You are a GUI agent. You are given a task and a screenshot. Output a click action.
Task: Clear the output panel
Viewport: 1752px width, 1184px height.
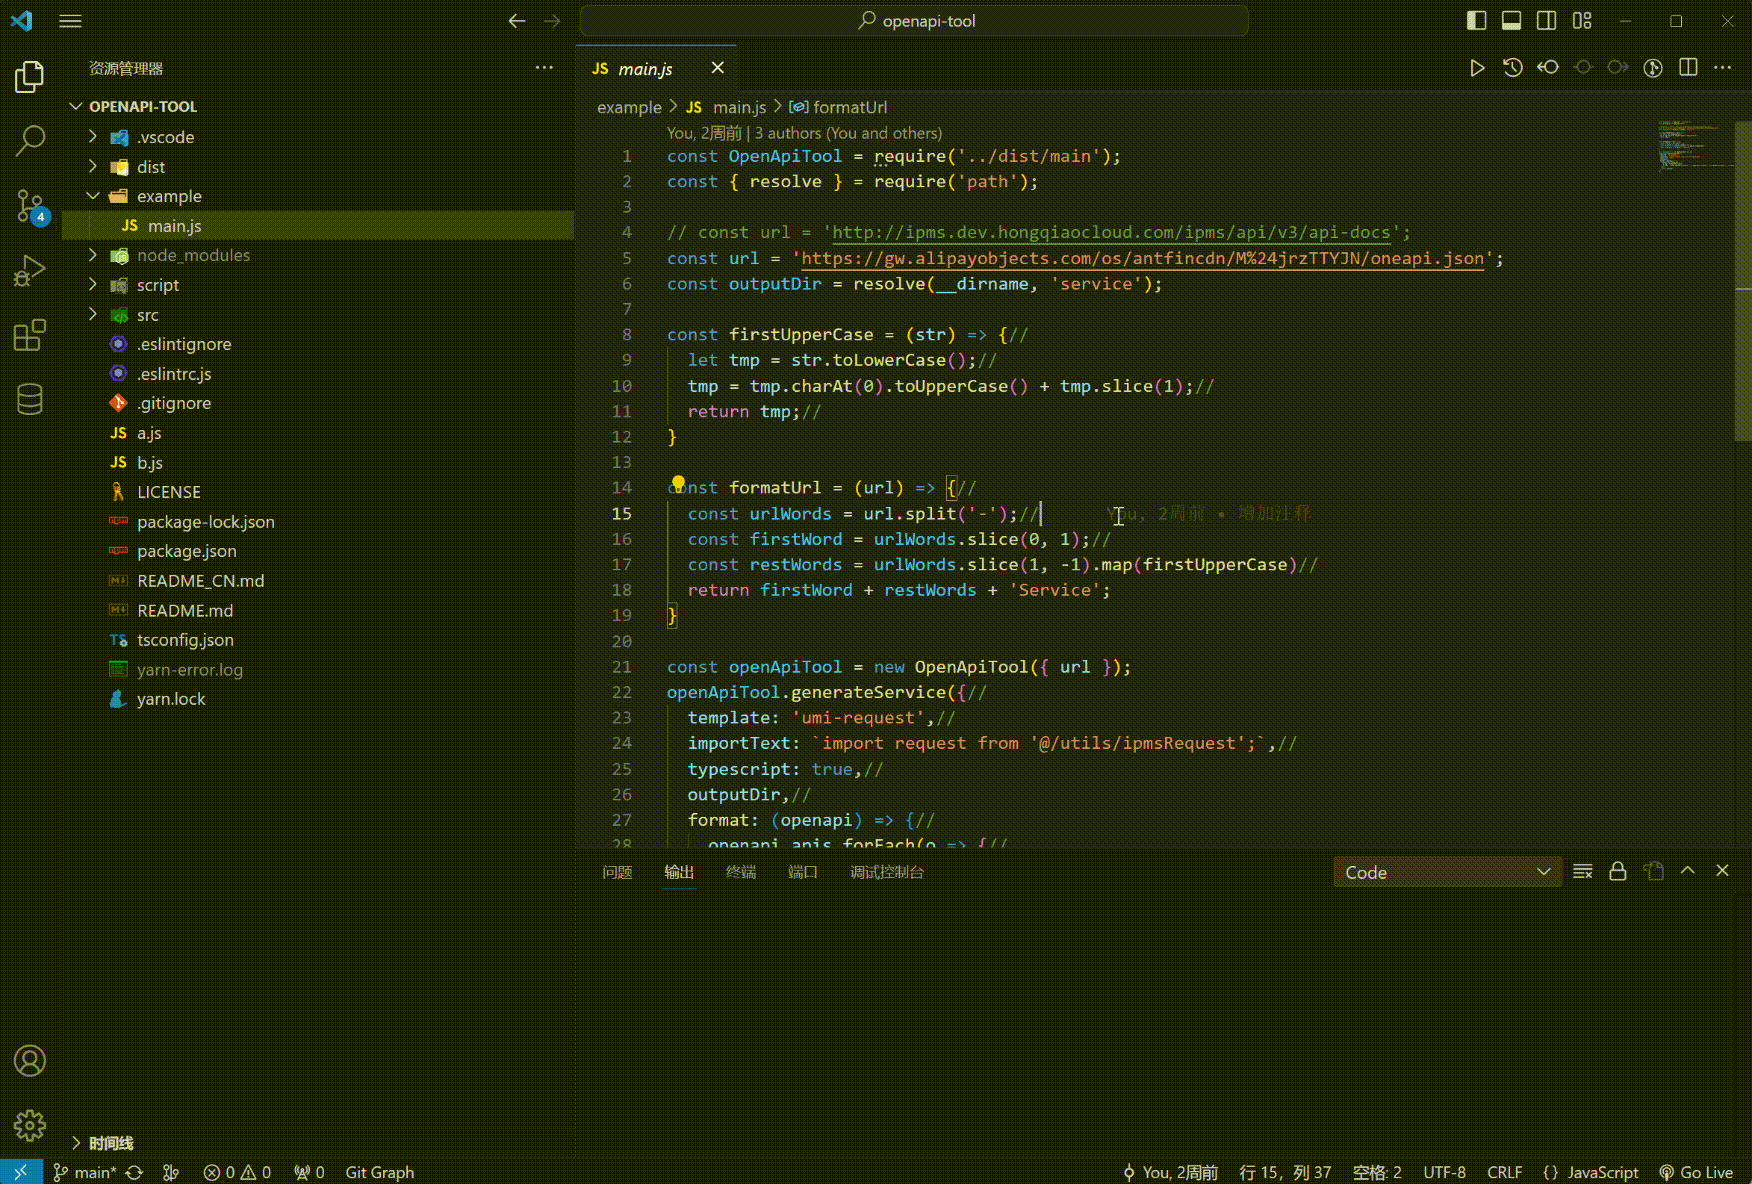(x=1582, y=871)
